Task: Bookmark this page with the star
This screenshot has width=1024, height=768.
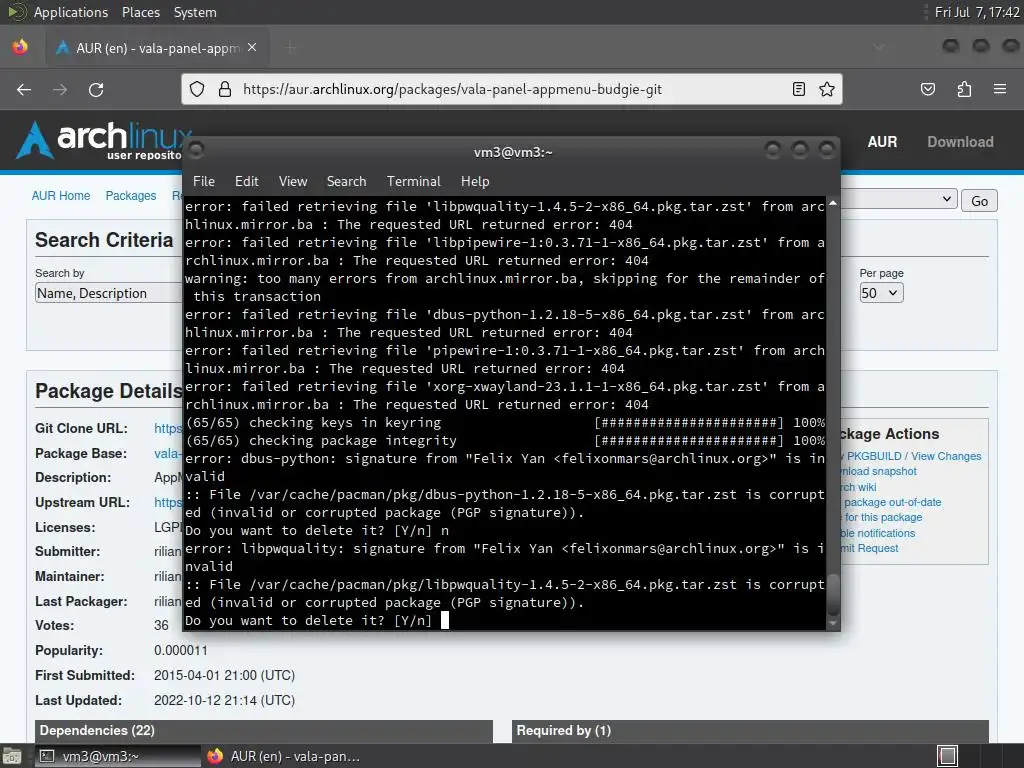Action: (827, 89)
